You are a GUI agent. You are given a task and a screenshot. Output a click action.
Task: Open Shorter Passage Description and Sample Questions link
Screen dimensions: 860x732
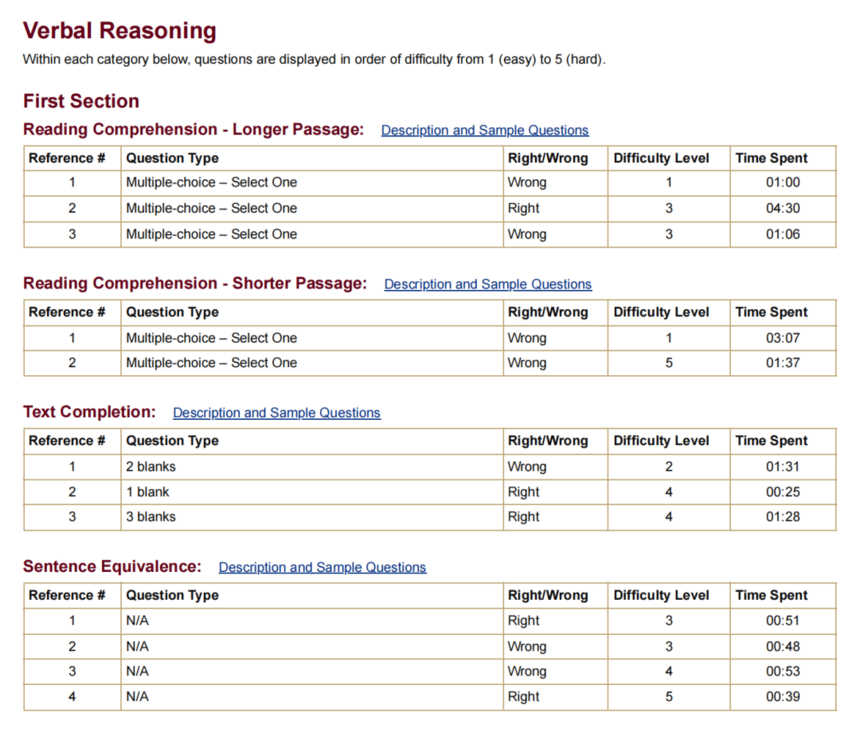pos(487,284)
